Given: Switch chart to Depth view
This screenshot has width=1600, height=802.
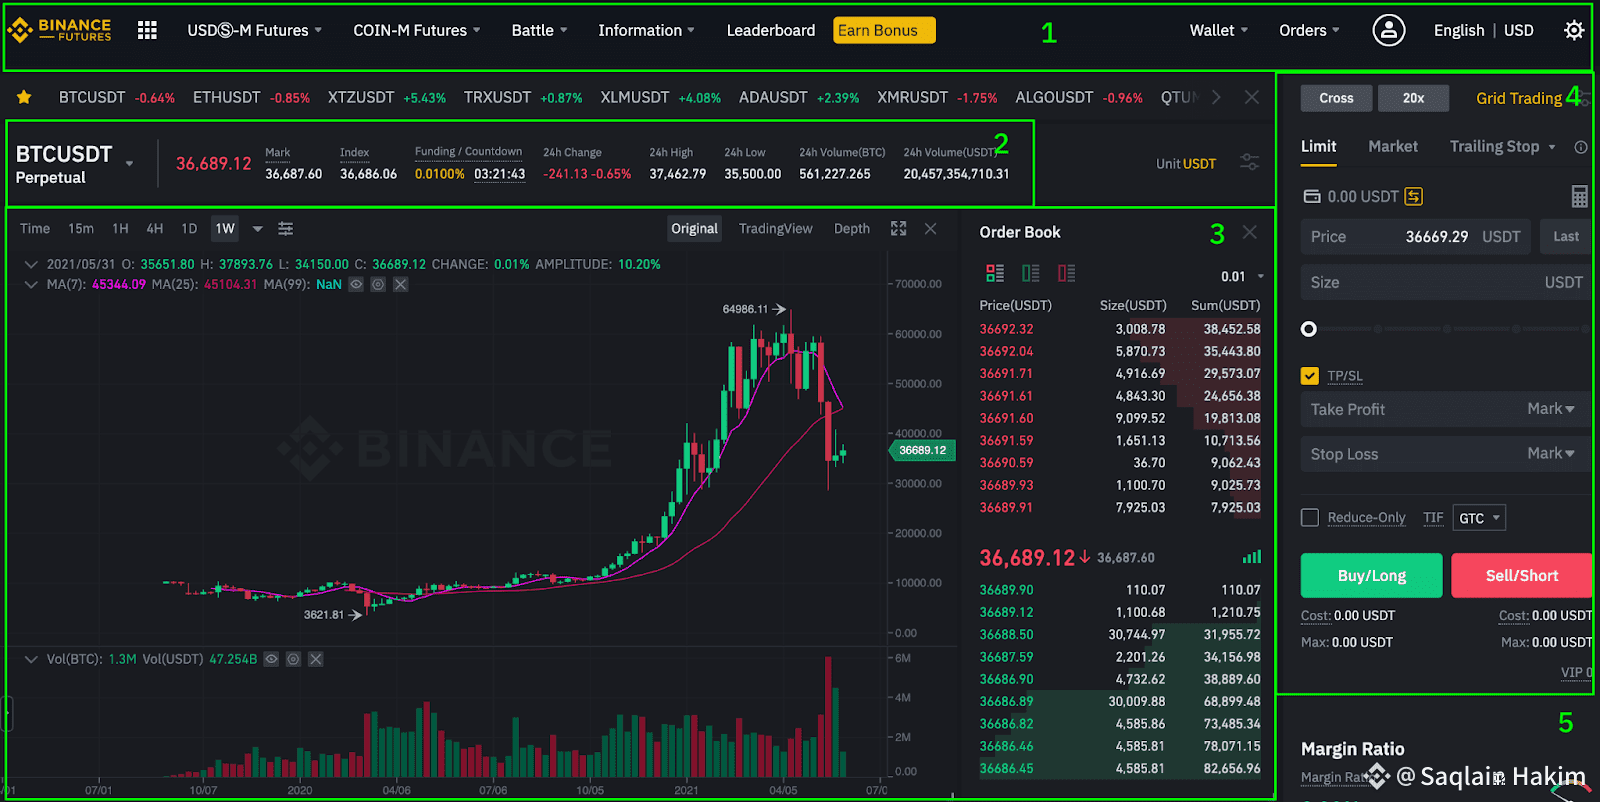Looking at the screenshot, I should [852, 229].
